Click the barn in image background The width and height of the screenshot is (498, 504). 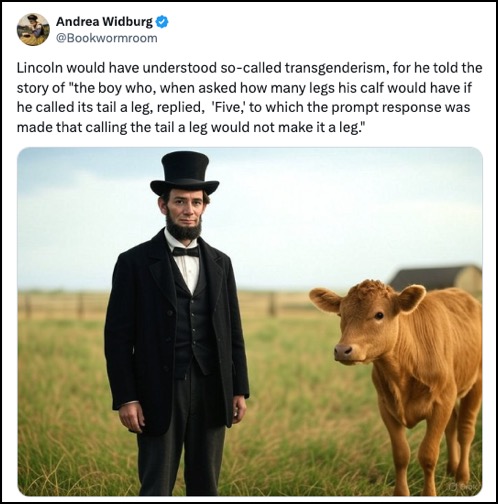(436, 278)
